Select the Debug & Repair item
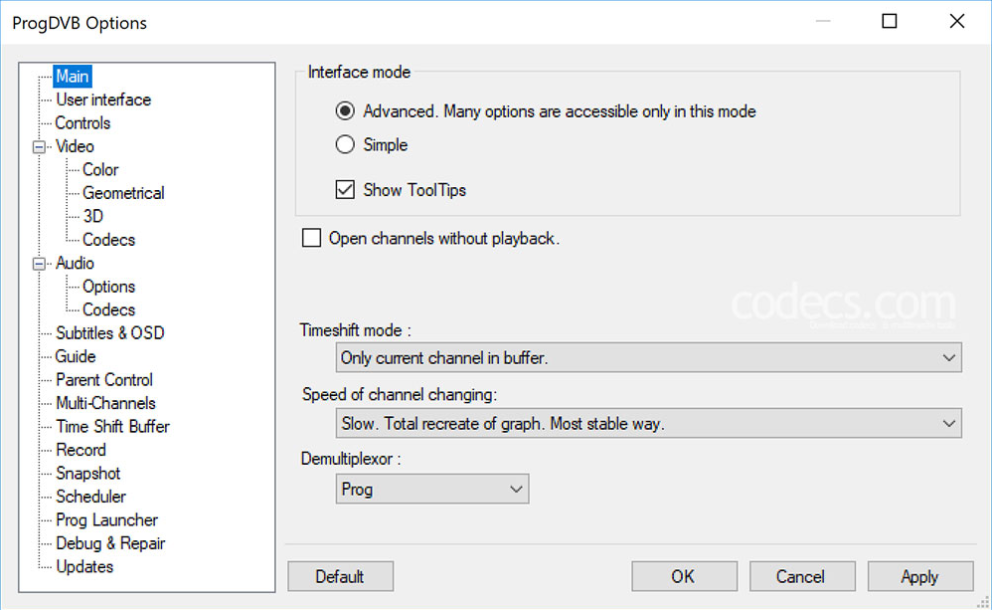This screenshot has height=610, width=992. pyautogui.click(x=110, y=543)
